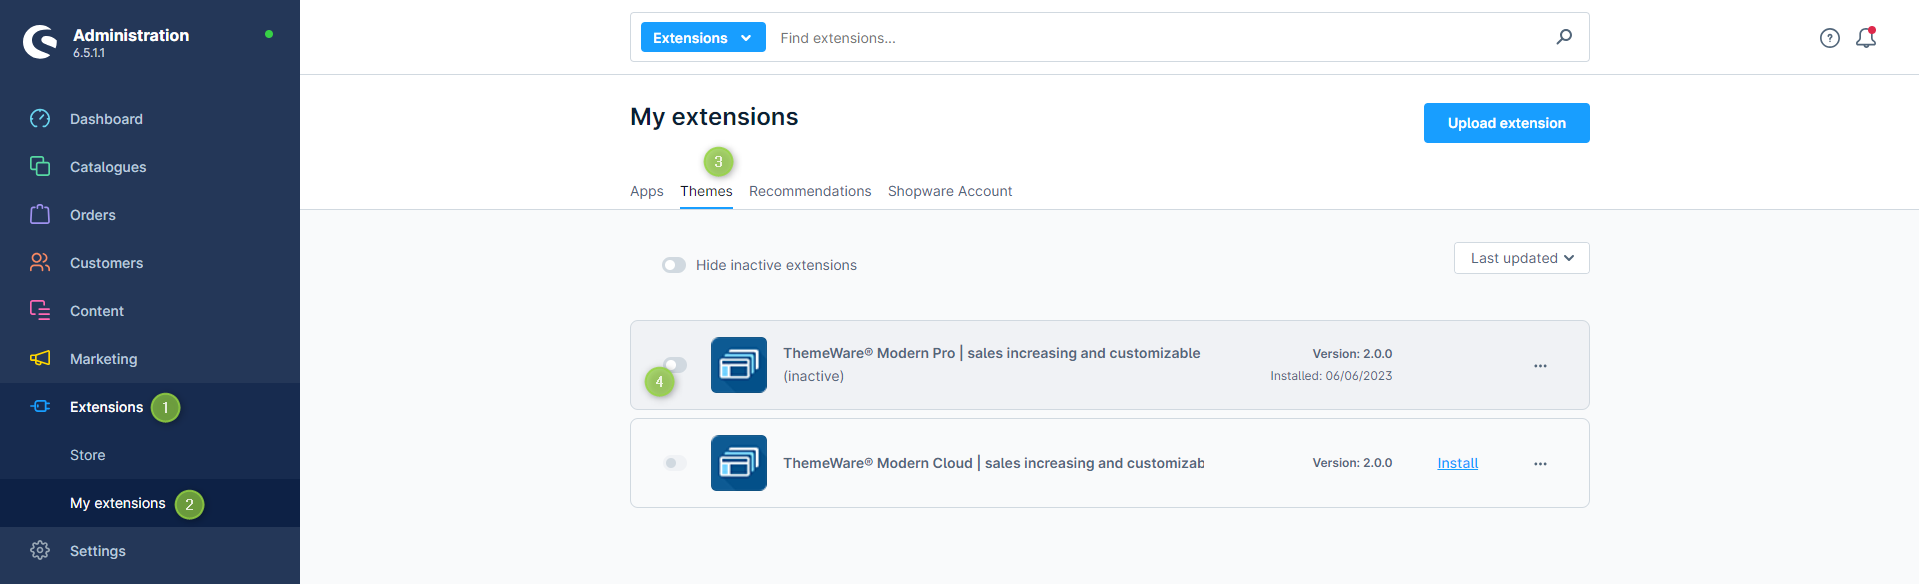Viewport: 1919px width, 584px height.
Task: Activate the ThemeWare Modern Pro toggle
Action: 676,364
